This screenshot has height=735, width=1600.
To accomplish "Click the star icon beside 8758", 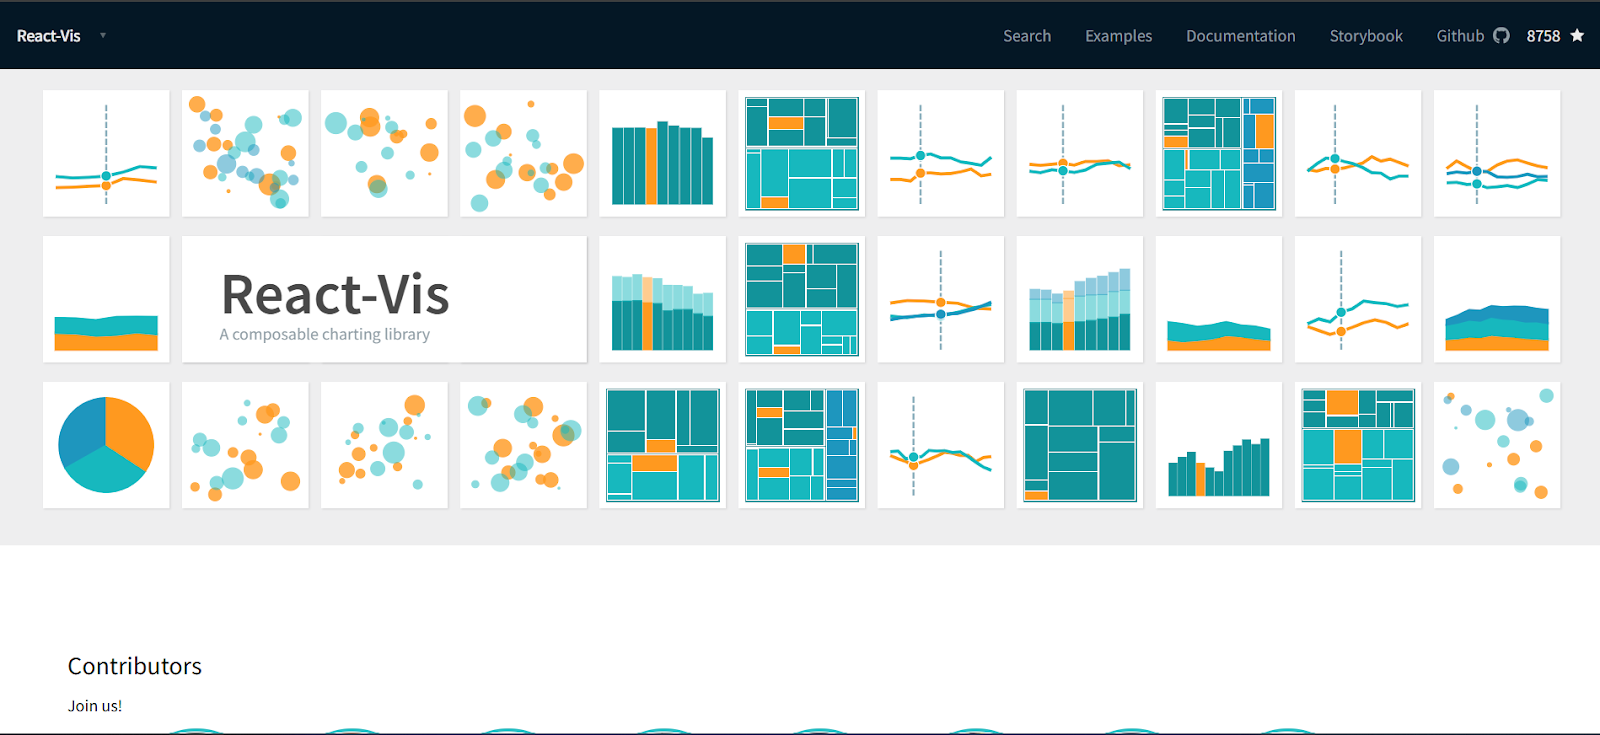I will pos(1577,36).
